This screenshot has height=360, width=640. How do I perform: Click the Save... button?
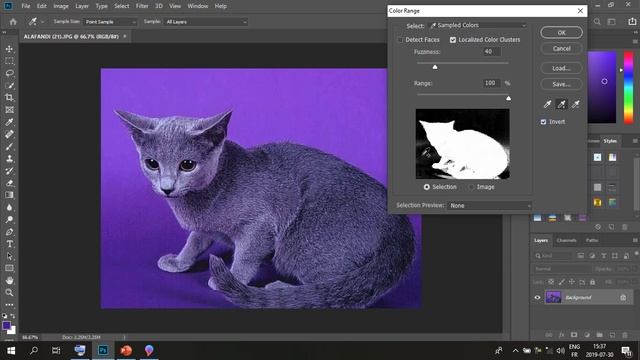pos(562,84)
